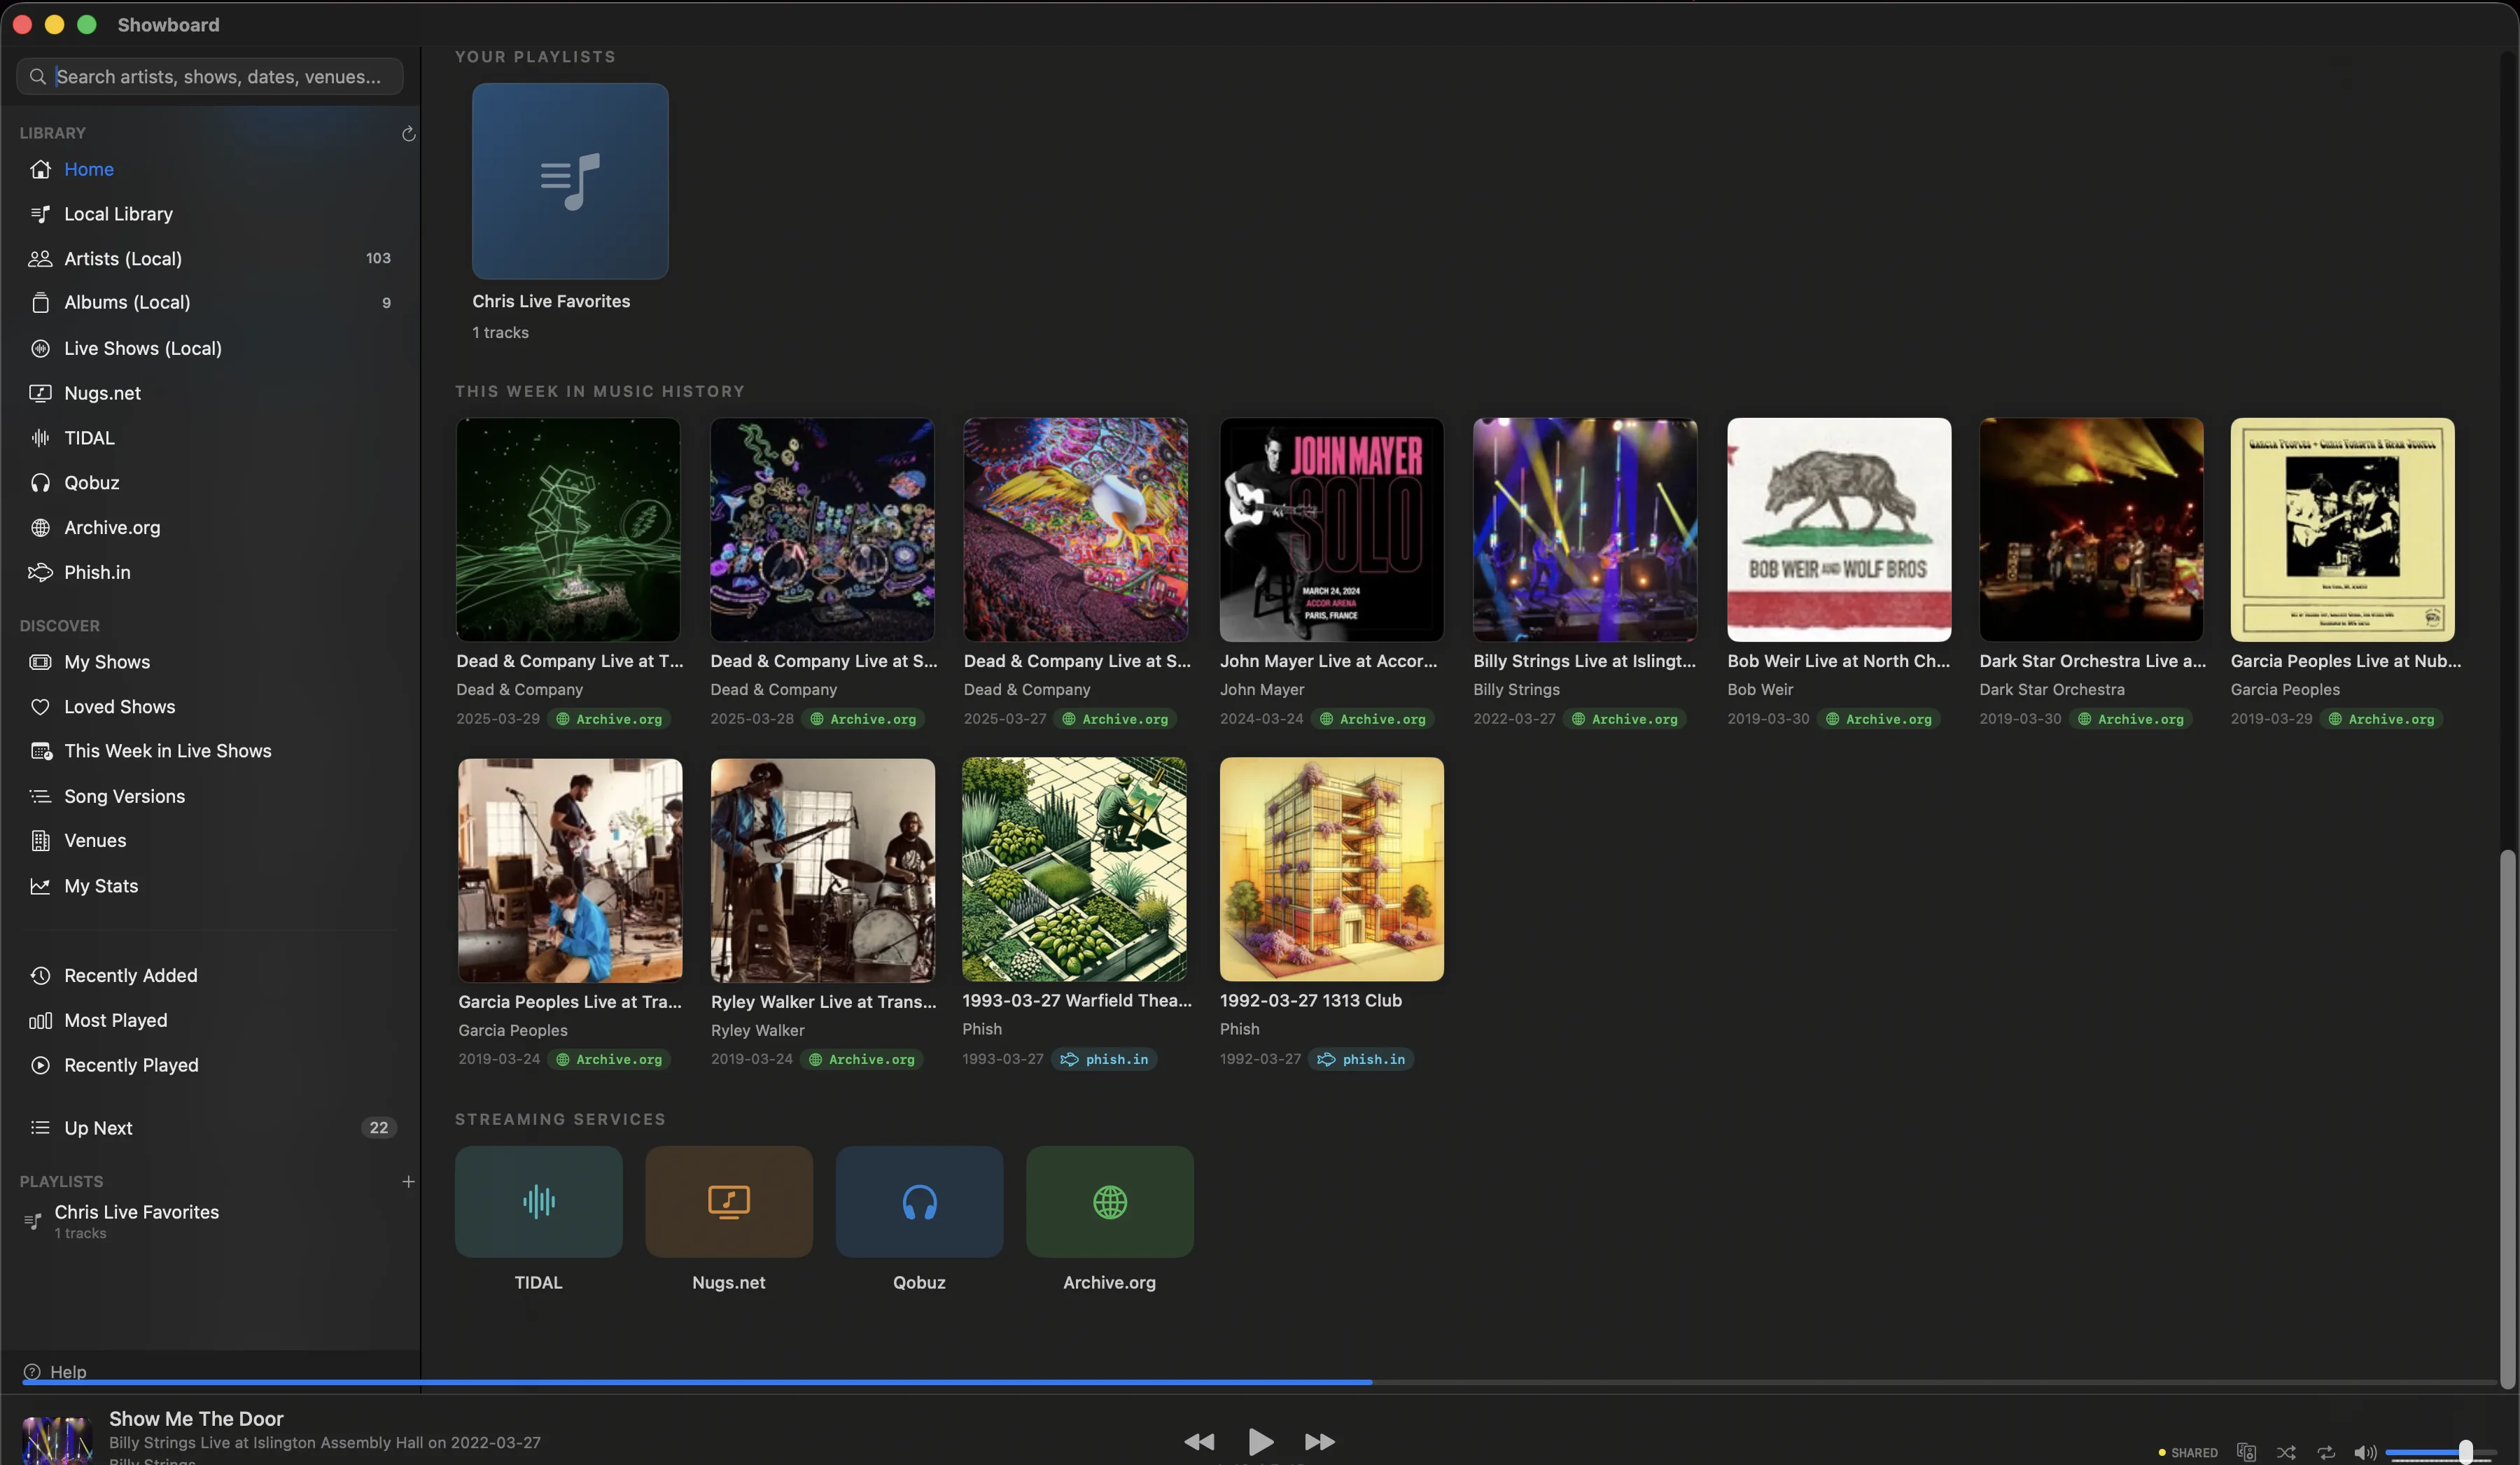Open the audio output device selector
This screenshot has height=1465, width=2520.
[2247, 1452]
